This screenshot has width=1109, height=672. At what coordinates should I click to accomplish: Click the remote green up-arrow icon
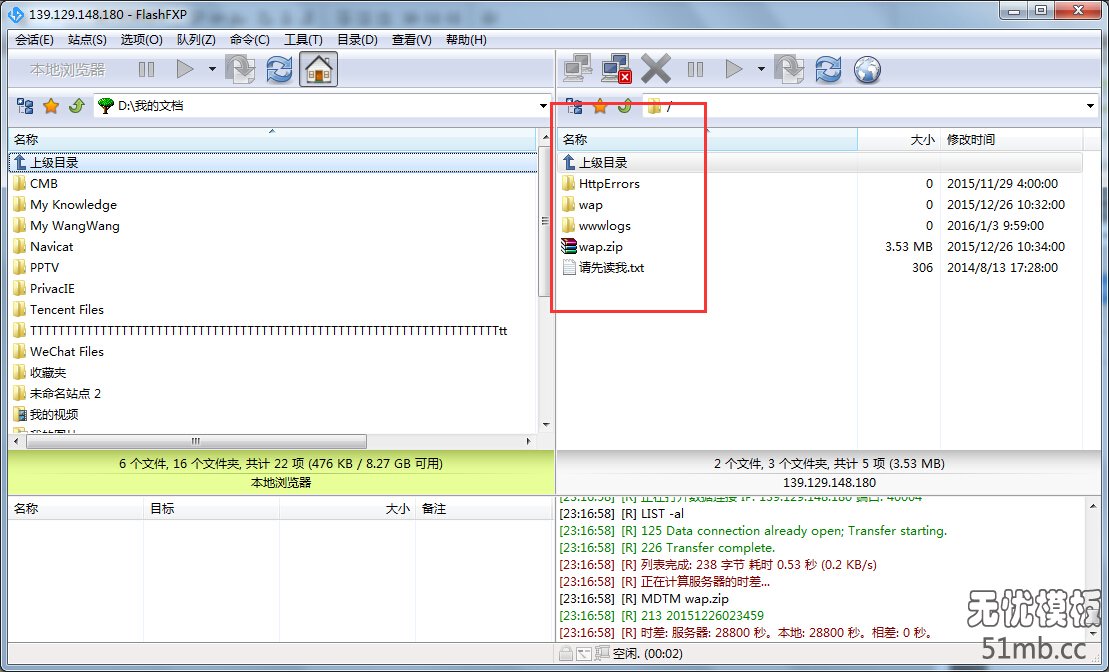625,106
